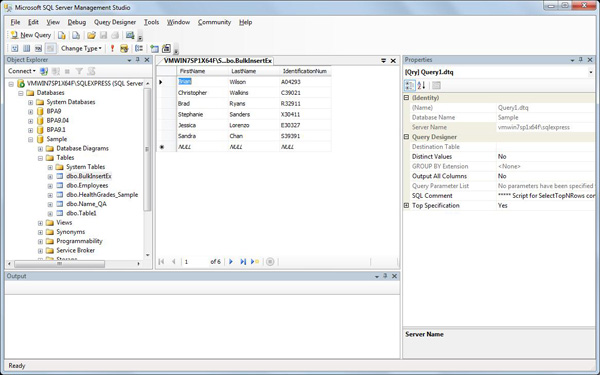This screenshot has height=375, width=600.
Task: Click the Distinct Values property value No
Action: [545, 157]
